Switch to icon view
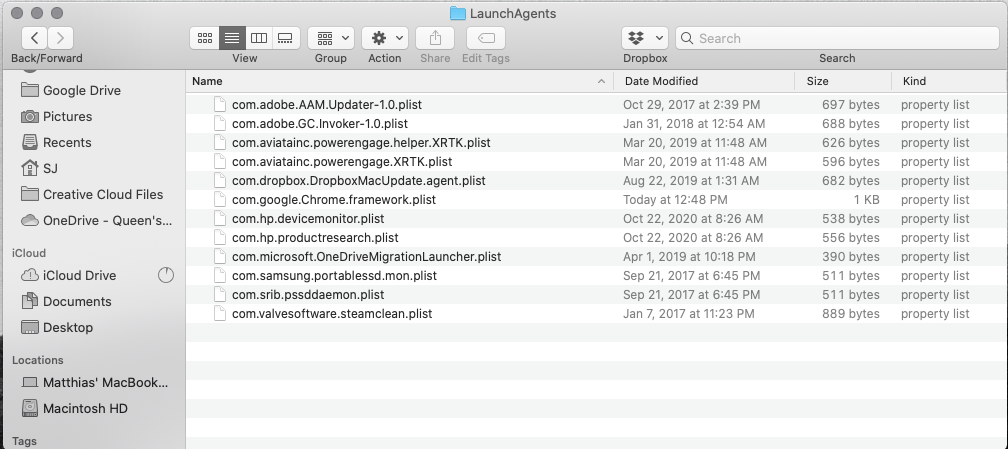 tap(204, 38)
